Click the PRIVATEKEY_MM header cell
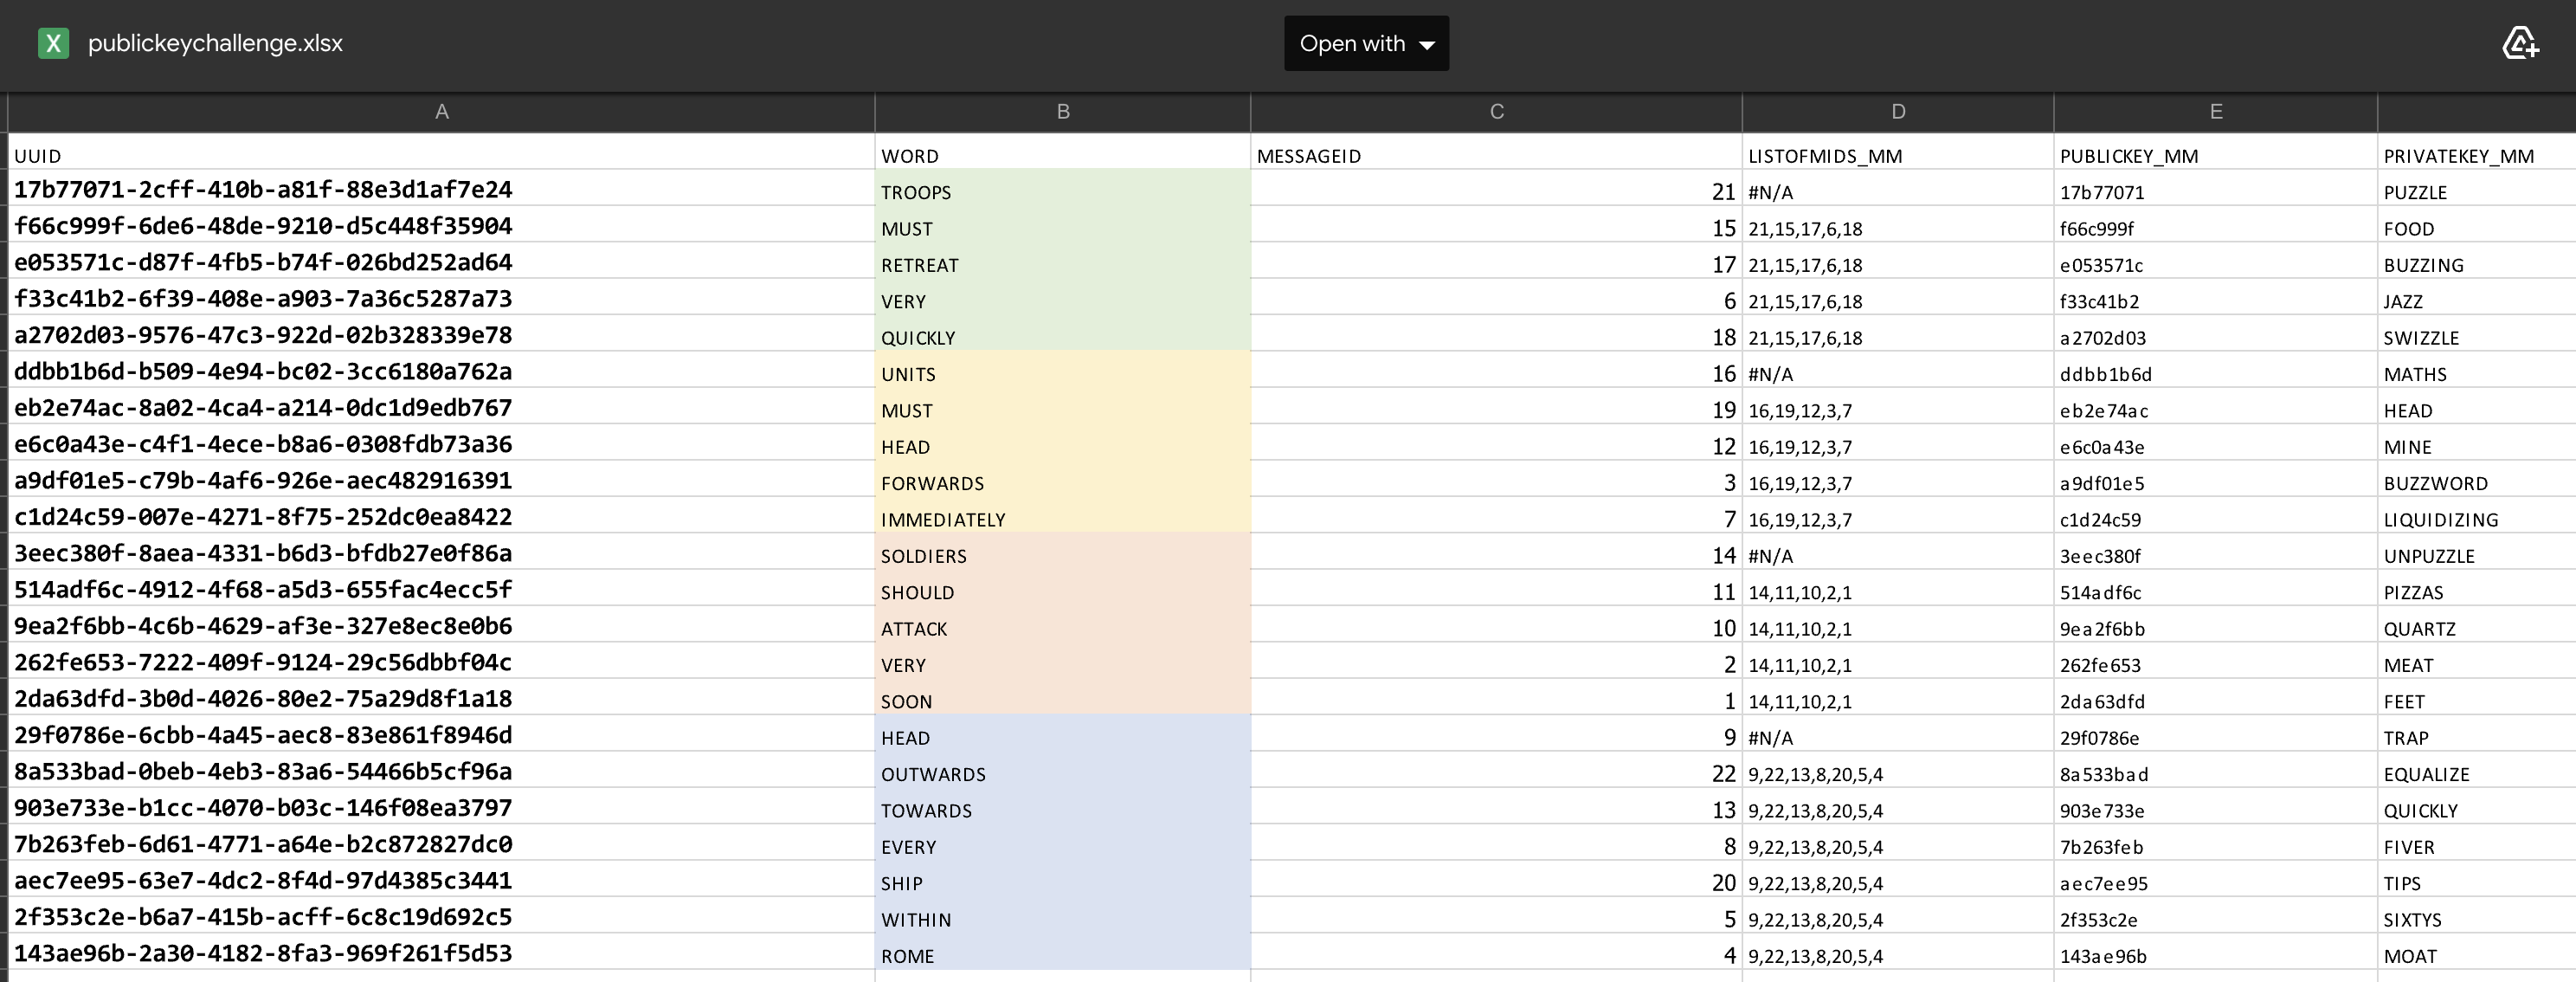This screenshot has height=982, width=2576. 2458,156
